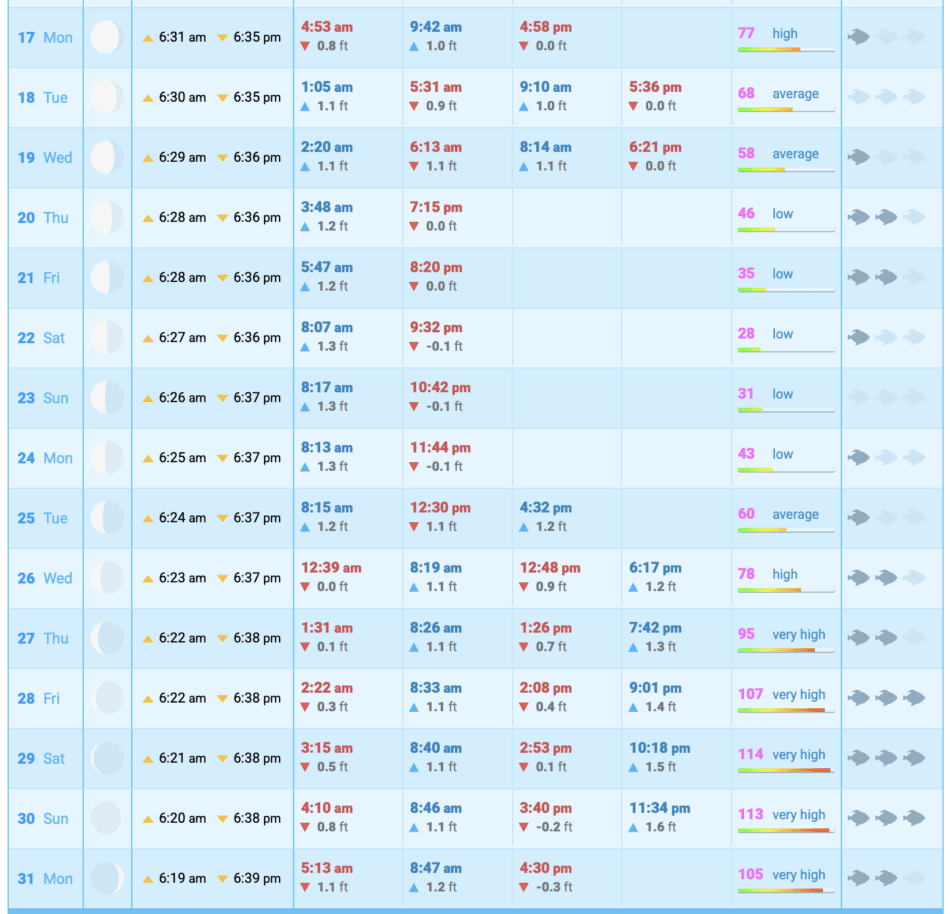Click the 4:53 am low tide time
This screenshot has width=950, height=914.
327,27
